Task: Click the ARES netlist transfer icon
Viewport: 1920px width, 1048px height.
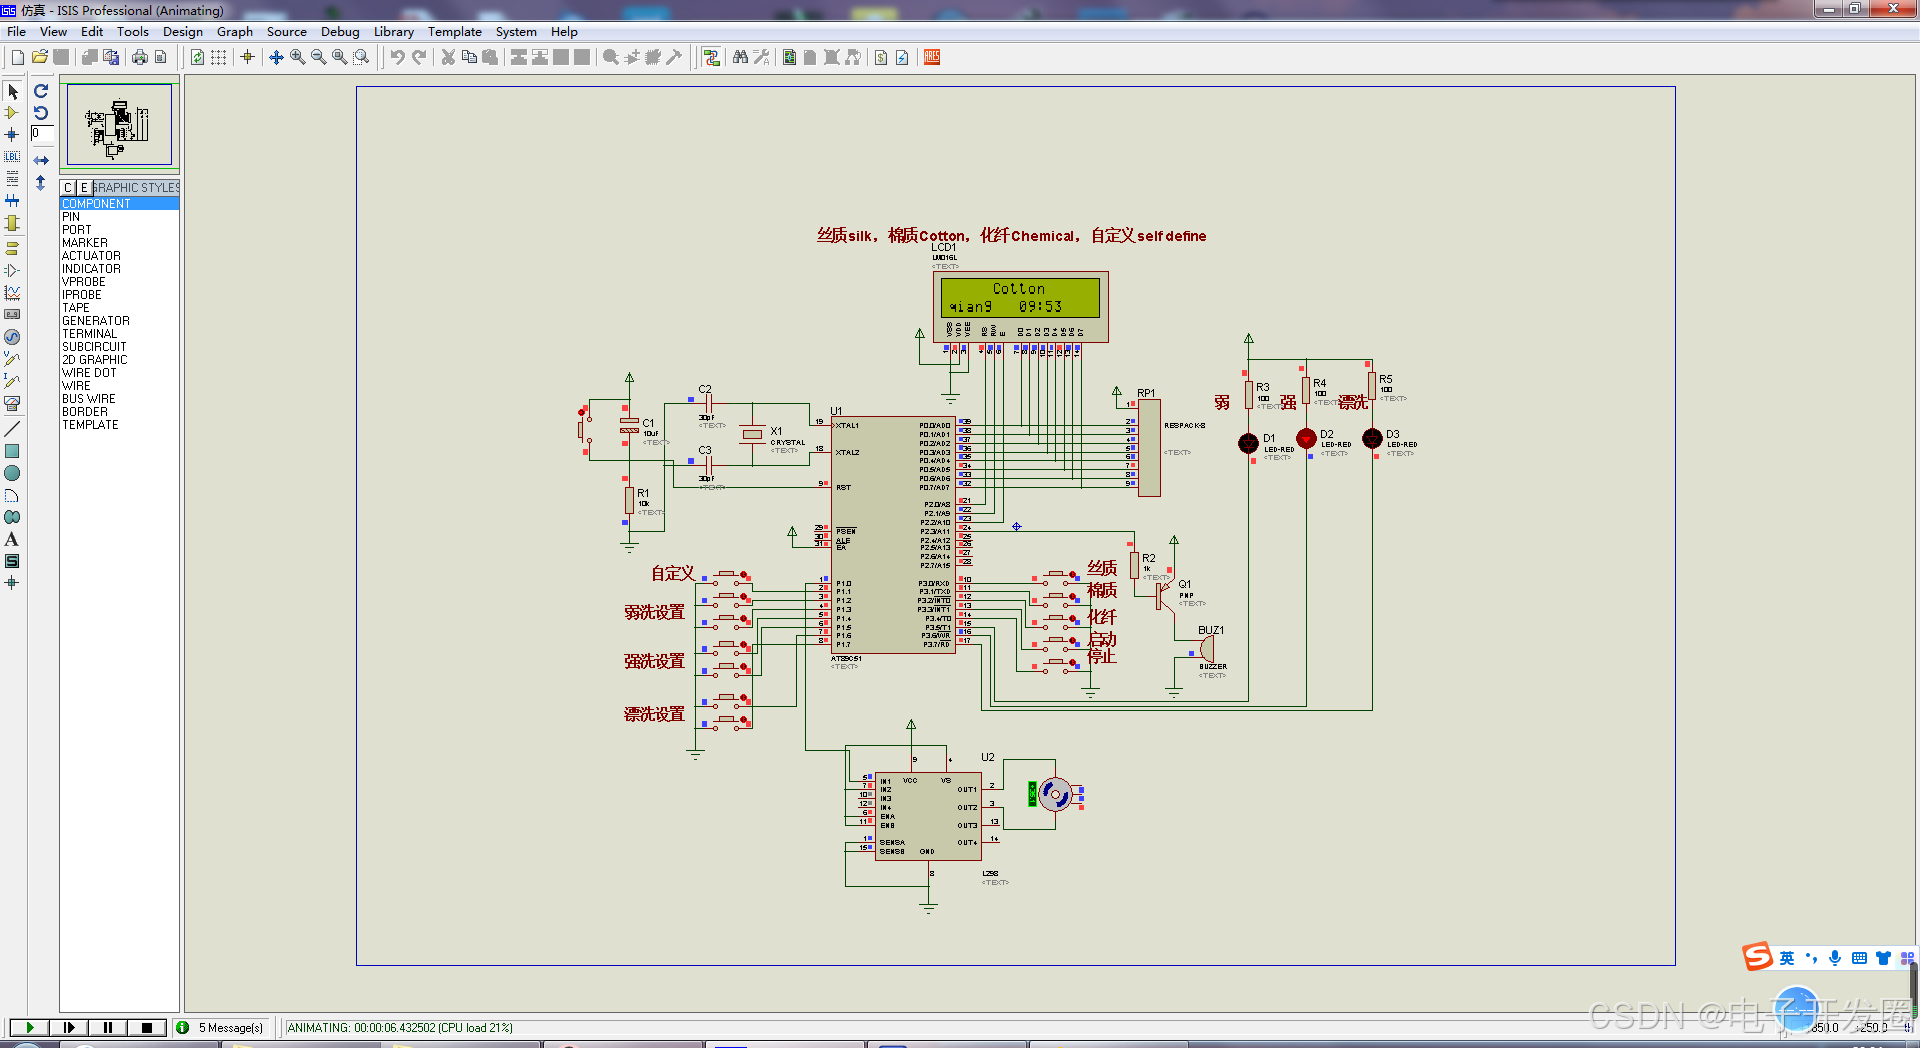Action: click(932, 57)
